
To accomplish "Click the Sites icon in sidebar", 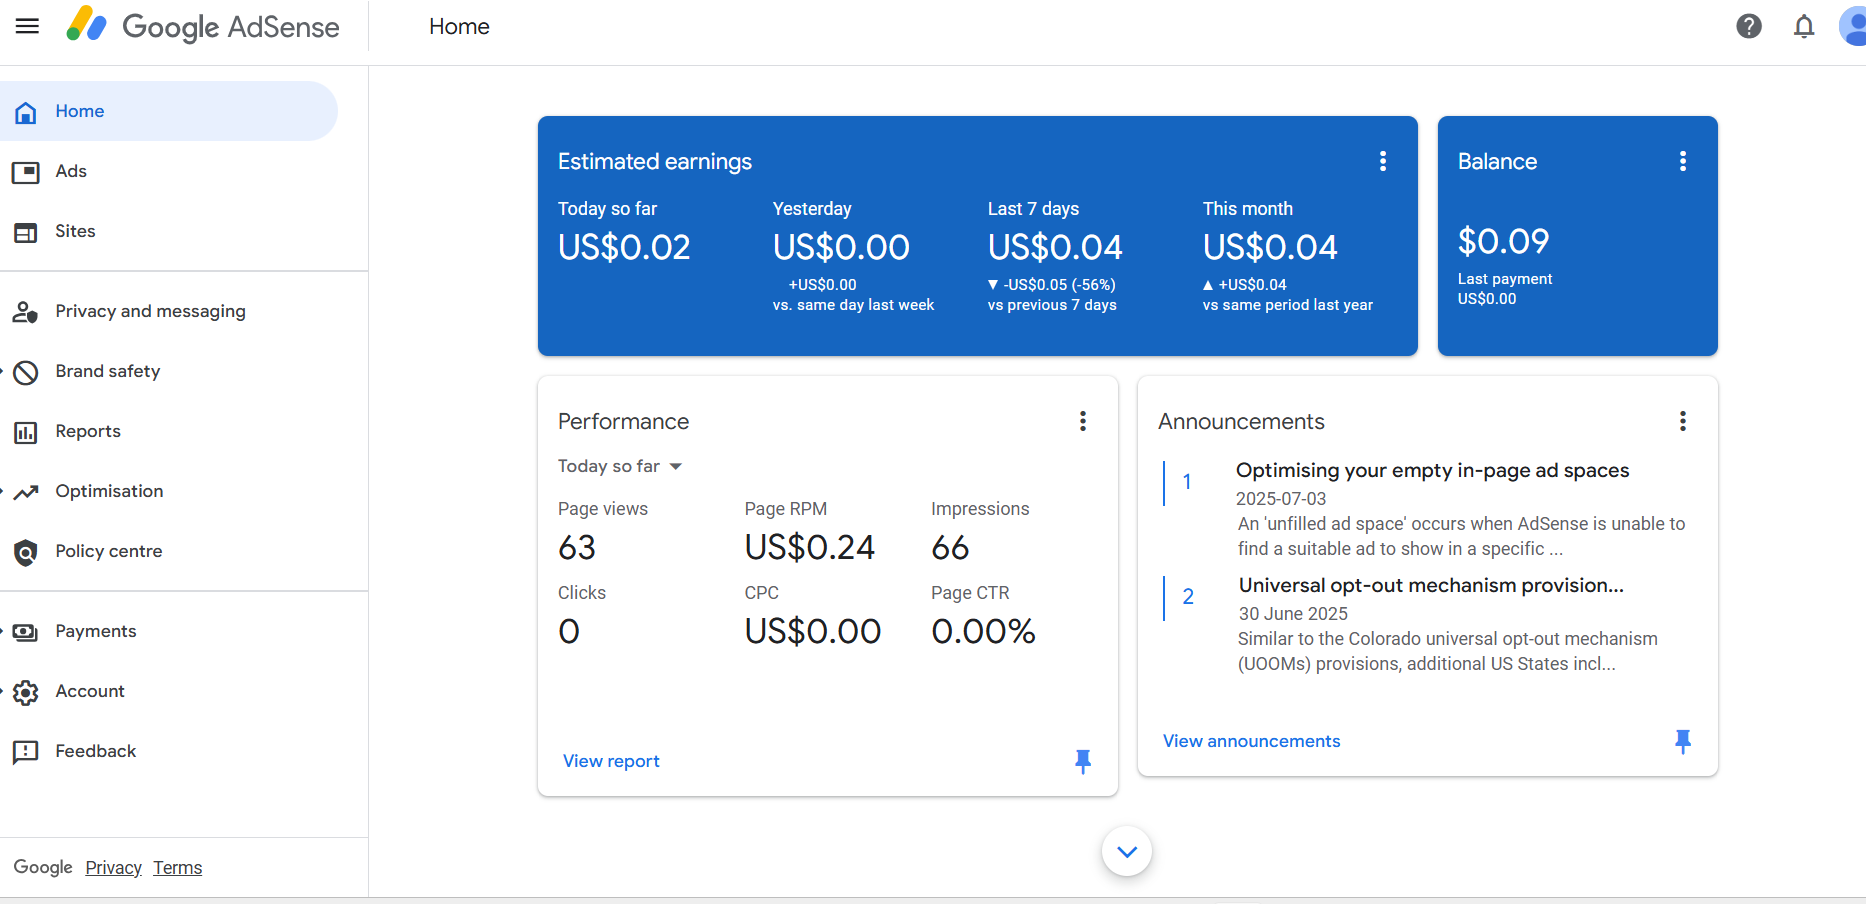I will coord(26,232).
